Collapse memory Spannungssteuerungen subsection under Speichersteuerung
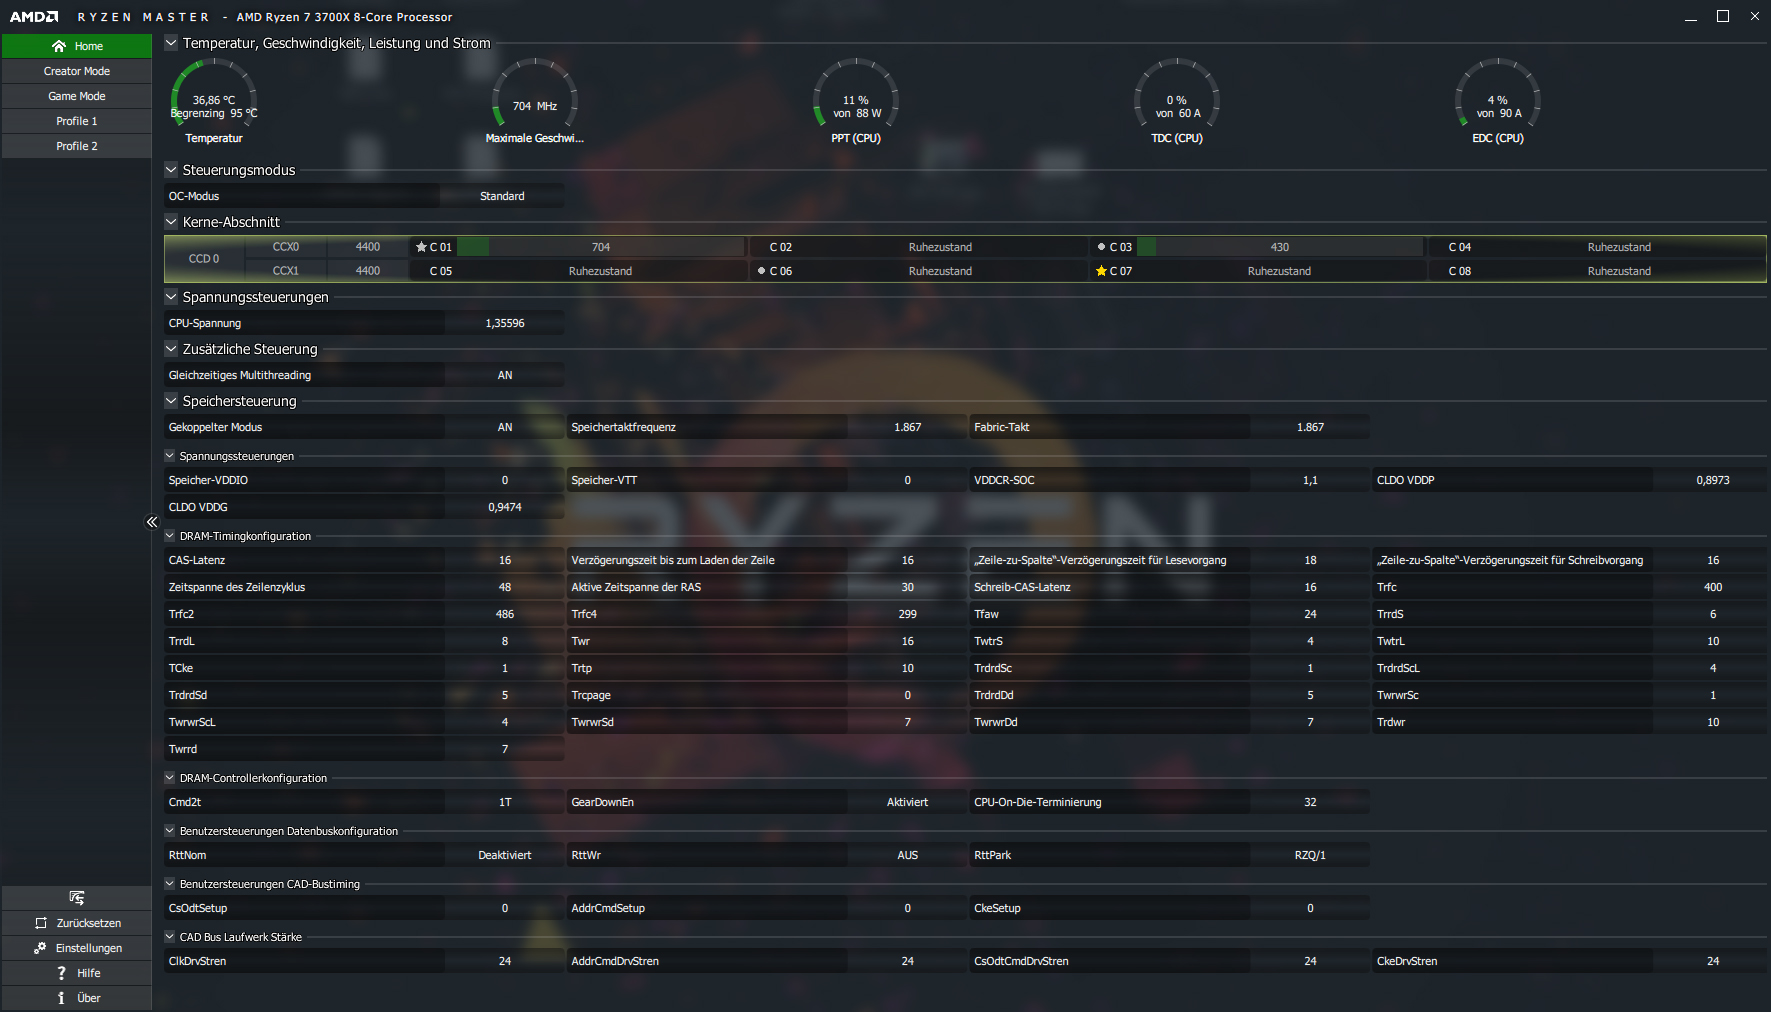This screenshot has width=1771, height=1012. (170, 456)
